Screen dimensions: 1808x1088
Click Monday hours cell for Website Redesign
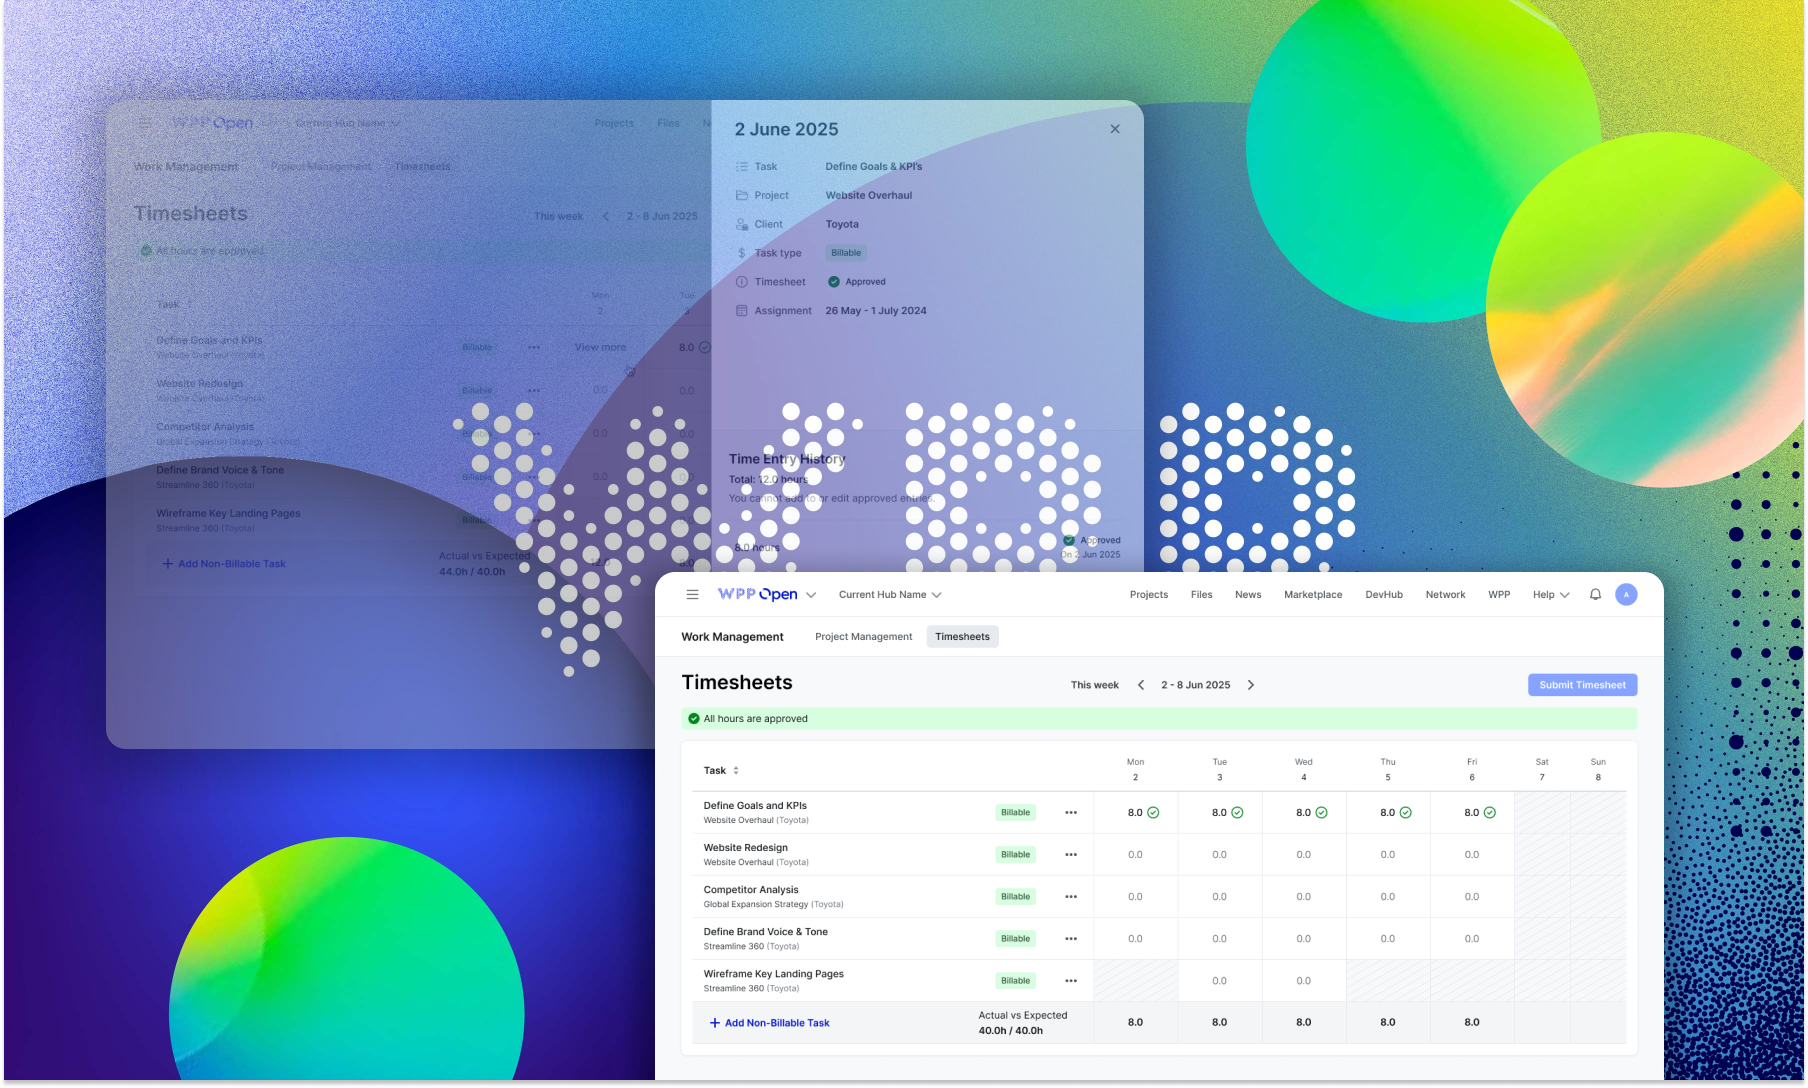(1135, 855)
